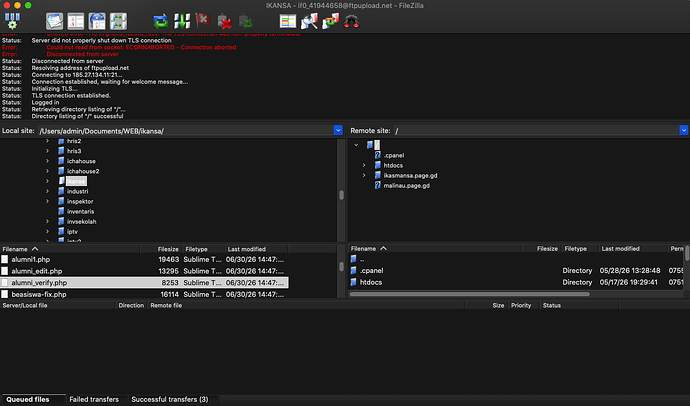Select the alumni_verify.php file
Viewport: 690px width, 406px height.
click(x=144, y=283)
